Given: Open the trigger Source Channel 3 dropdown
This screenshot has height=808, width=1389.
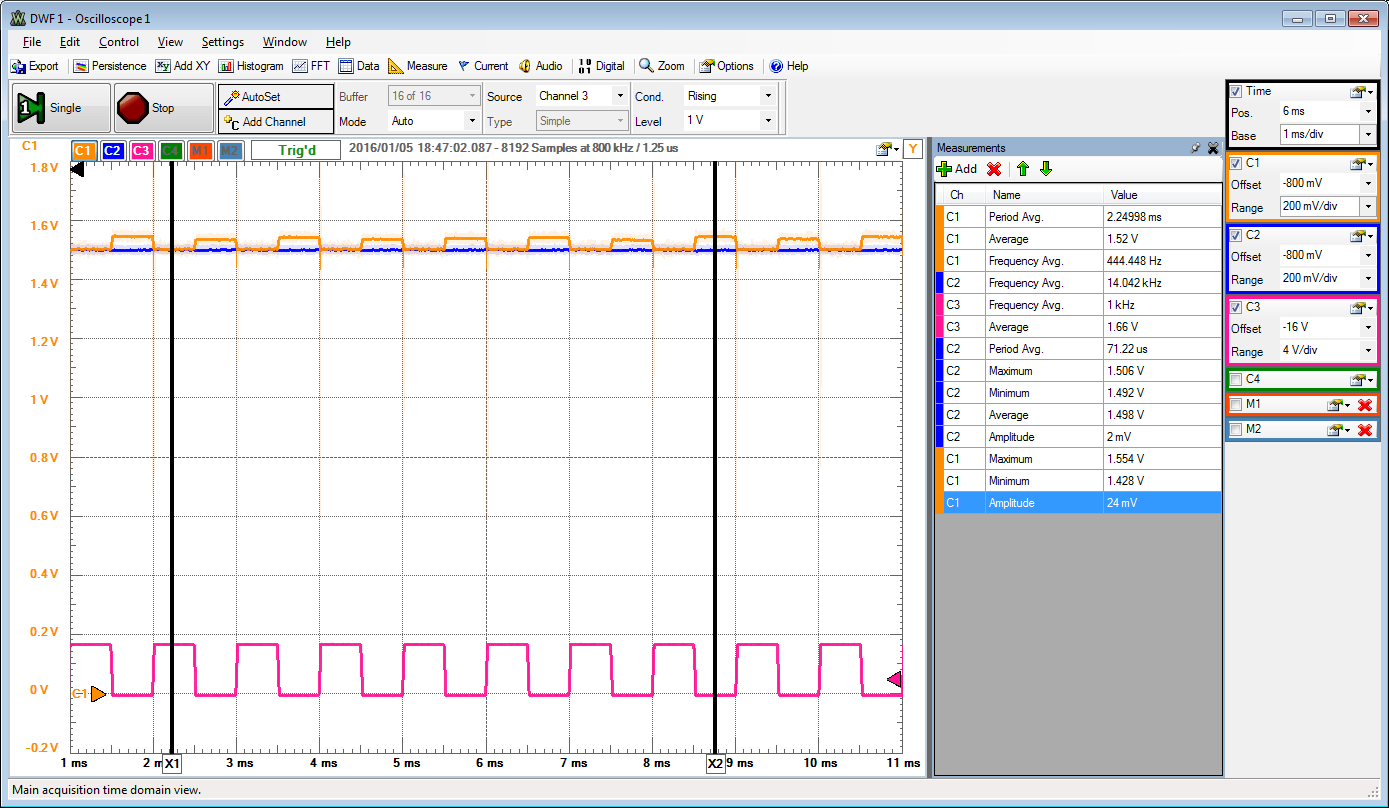Looking at the screenshot, I should click(x=620, y=96).
